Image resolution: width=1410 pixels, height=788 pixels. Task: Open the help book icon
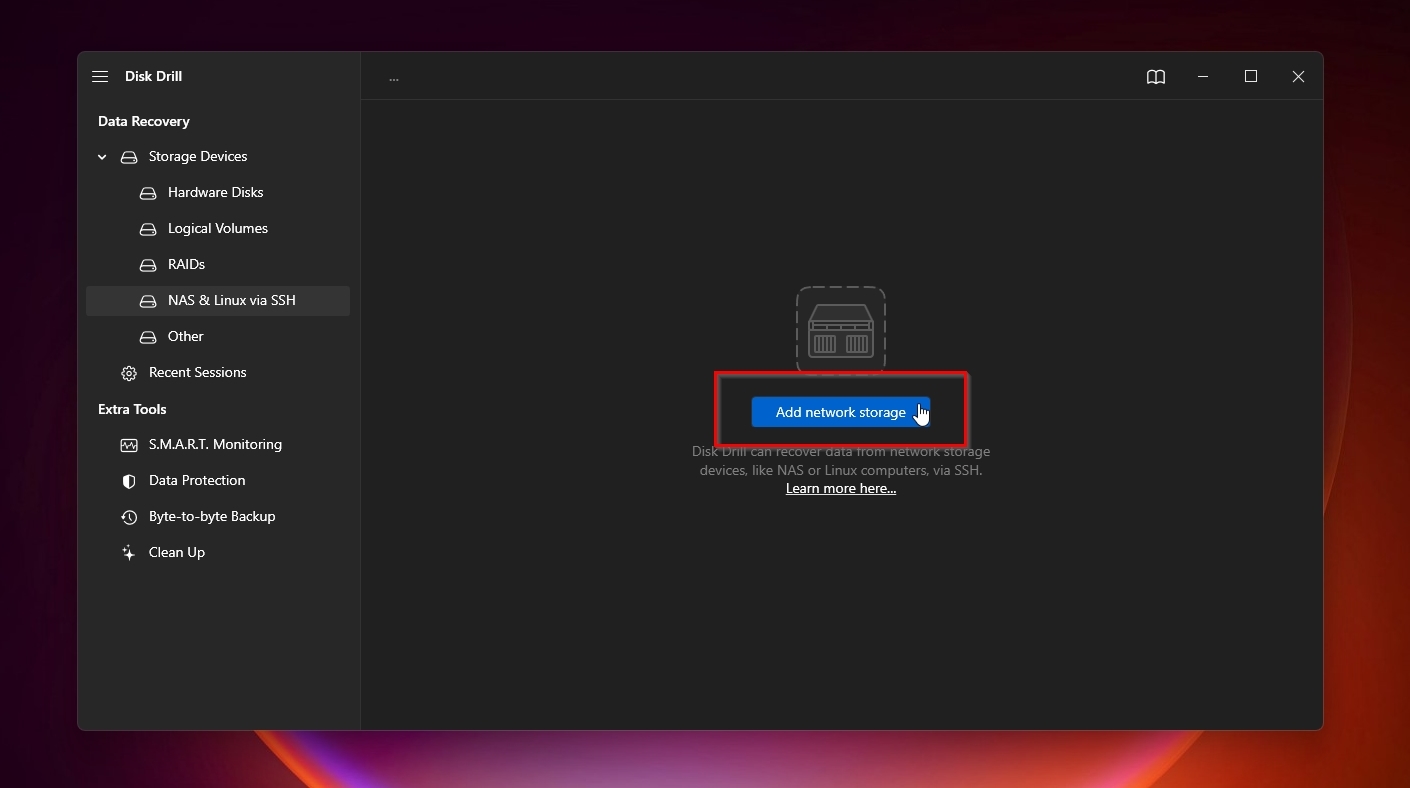tap(1156, 77)
